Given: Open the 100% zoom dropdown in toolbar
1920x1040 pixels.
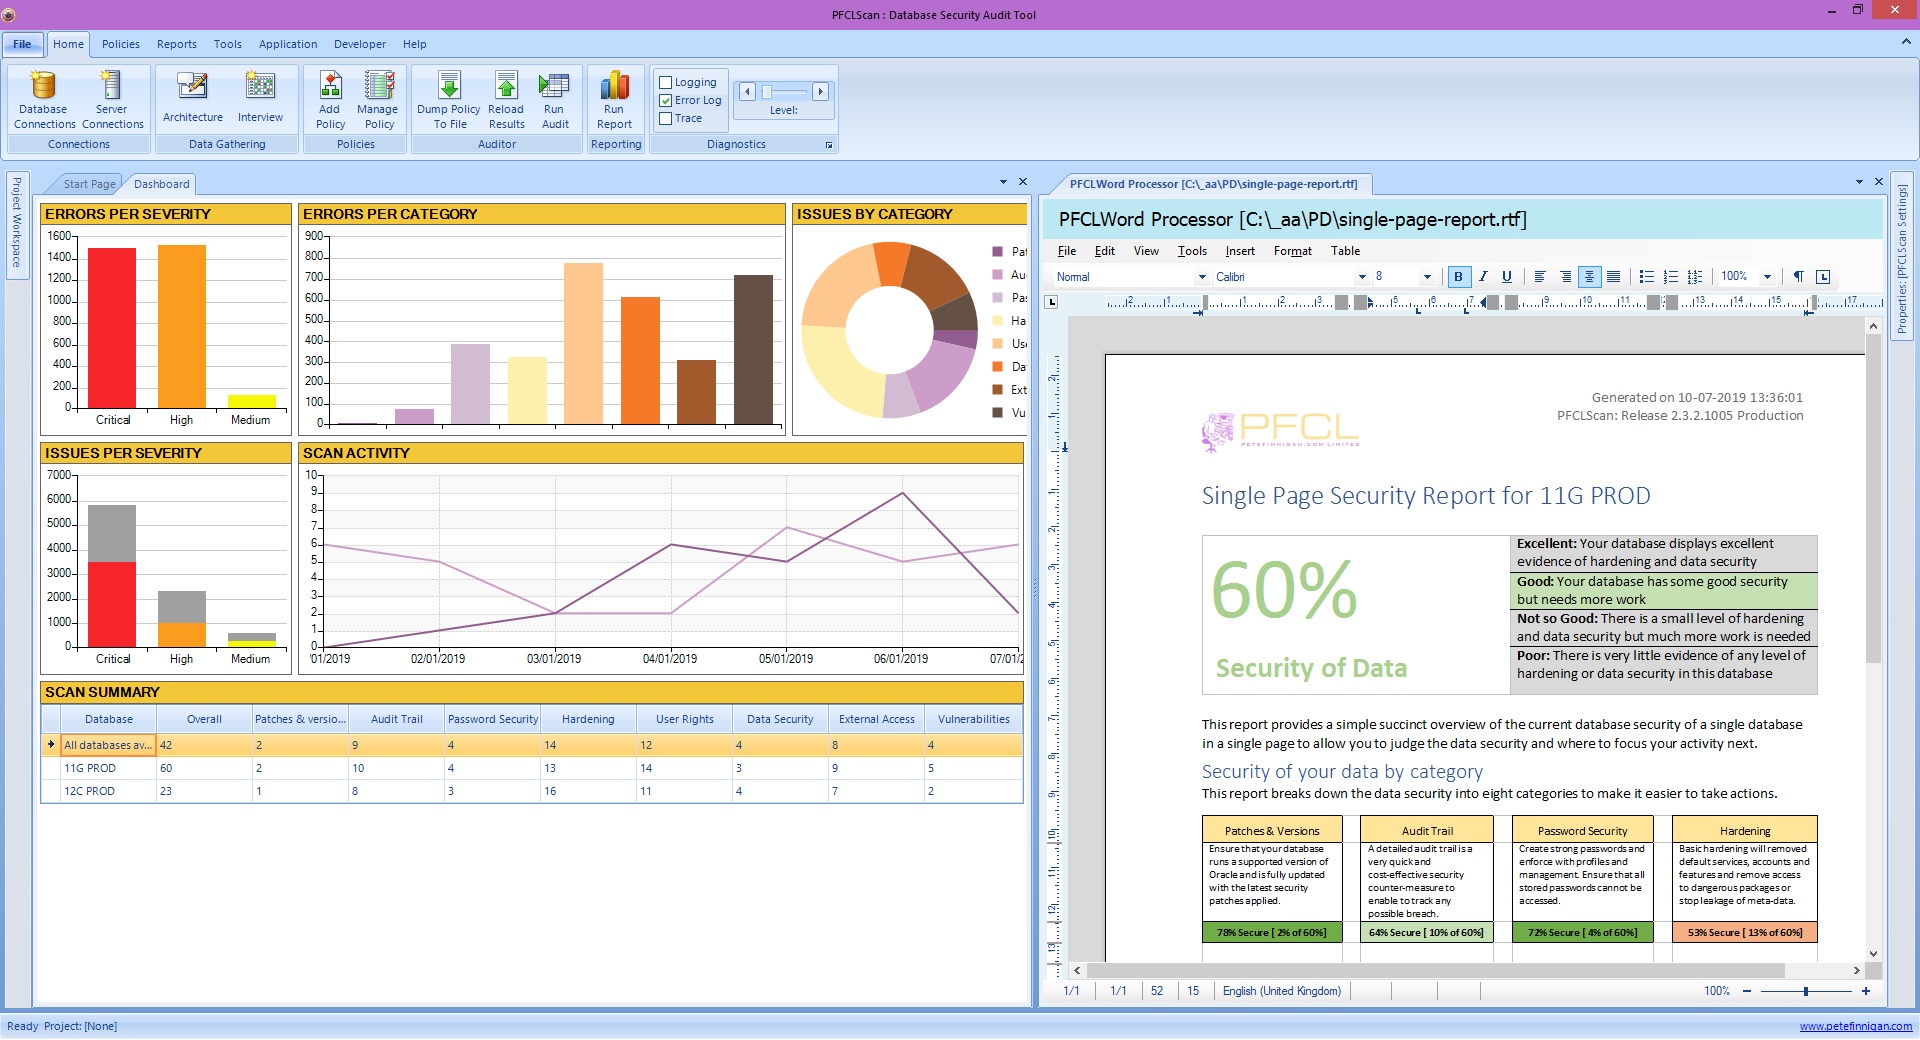Looking at the screenshot, I should point(1767,277).
